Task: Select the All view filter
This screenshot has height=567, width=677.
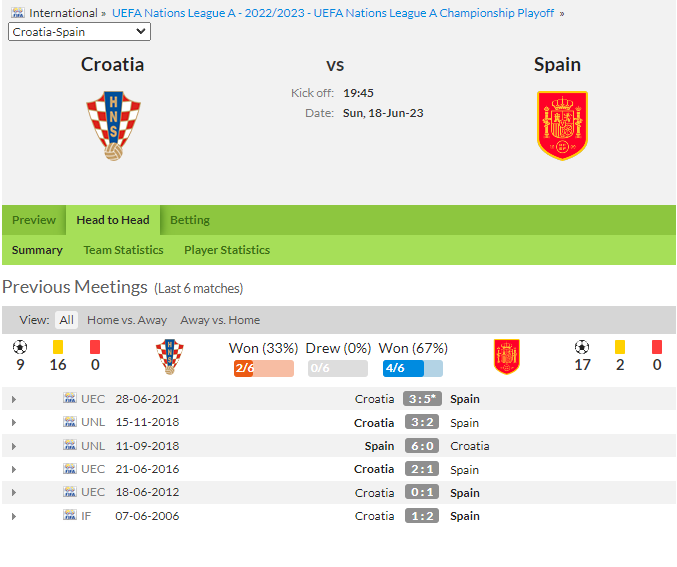Action: click(66, 320)
